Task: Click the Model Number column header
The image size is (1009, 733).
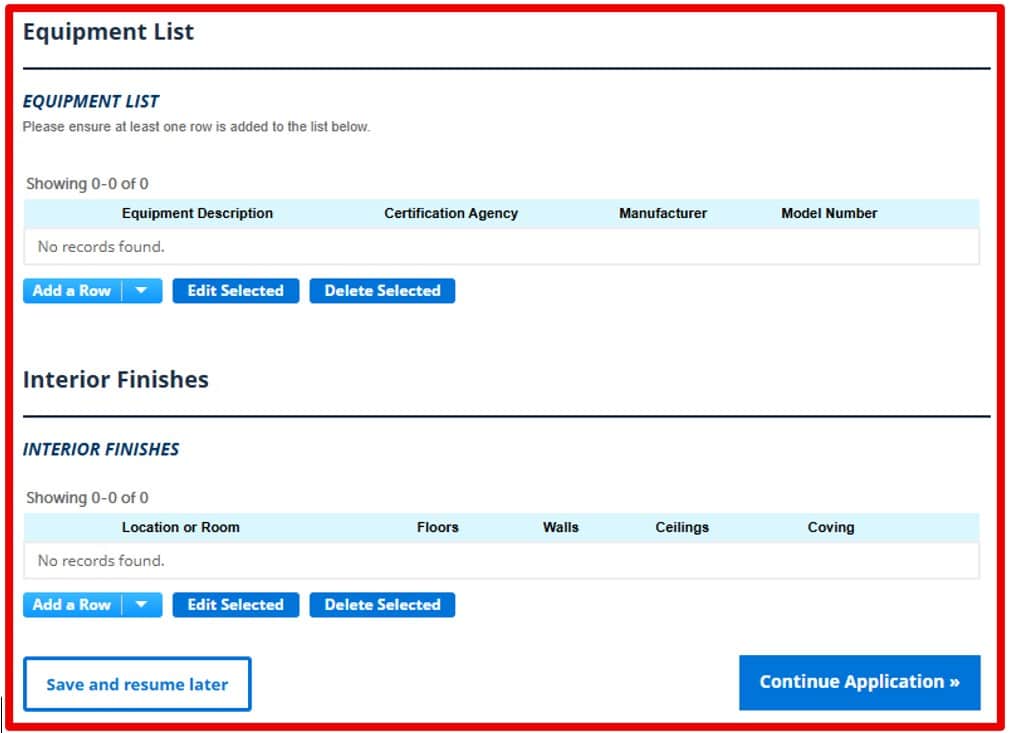Action: point(829,213)
